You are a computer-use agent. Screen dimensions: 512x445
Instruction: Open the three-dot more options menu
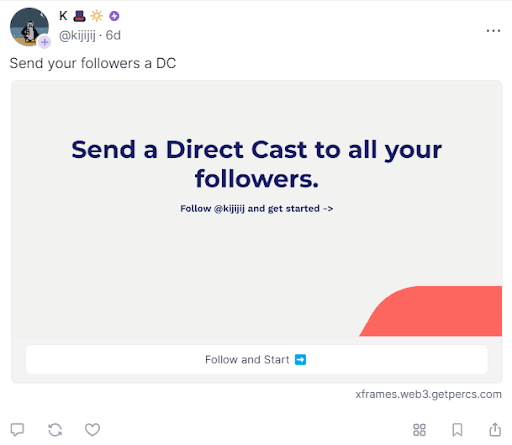493,31
